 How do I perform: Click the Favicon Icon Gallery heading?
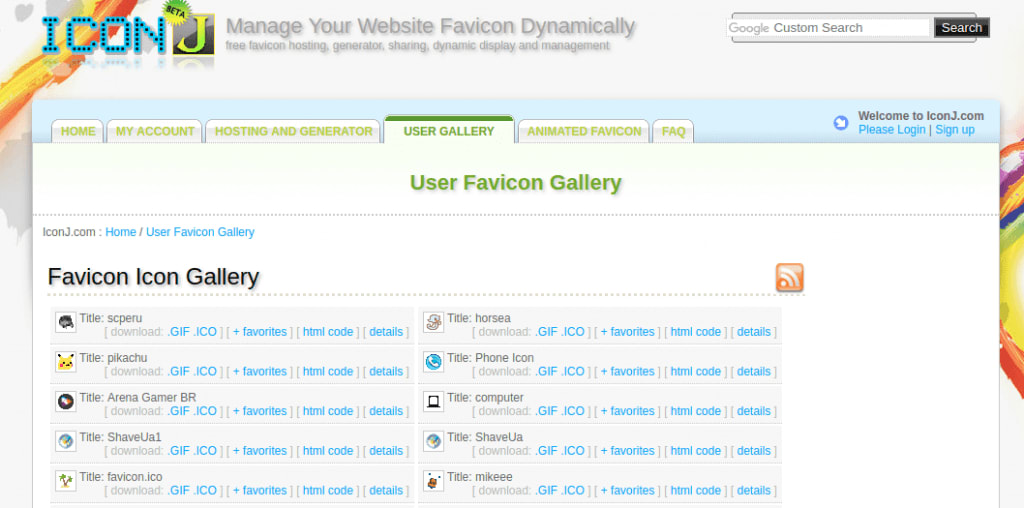(153, 277)
